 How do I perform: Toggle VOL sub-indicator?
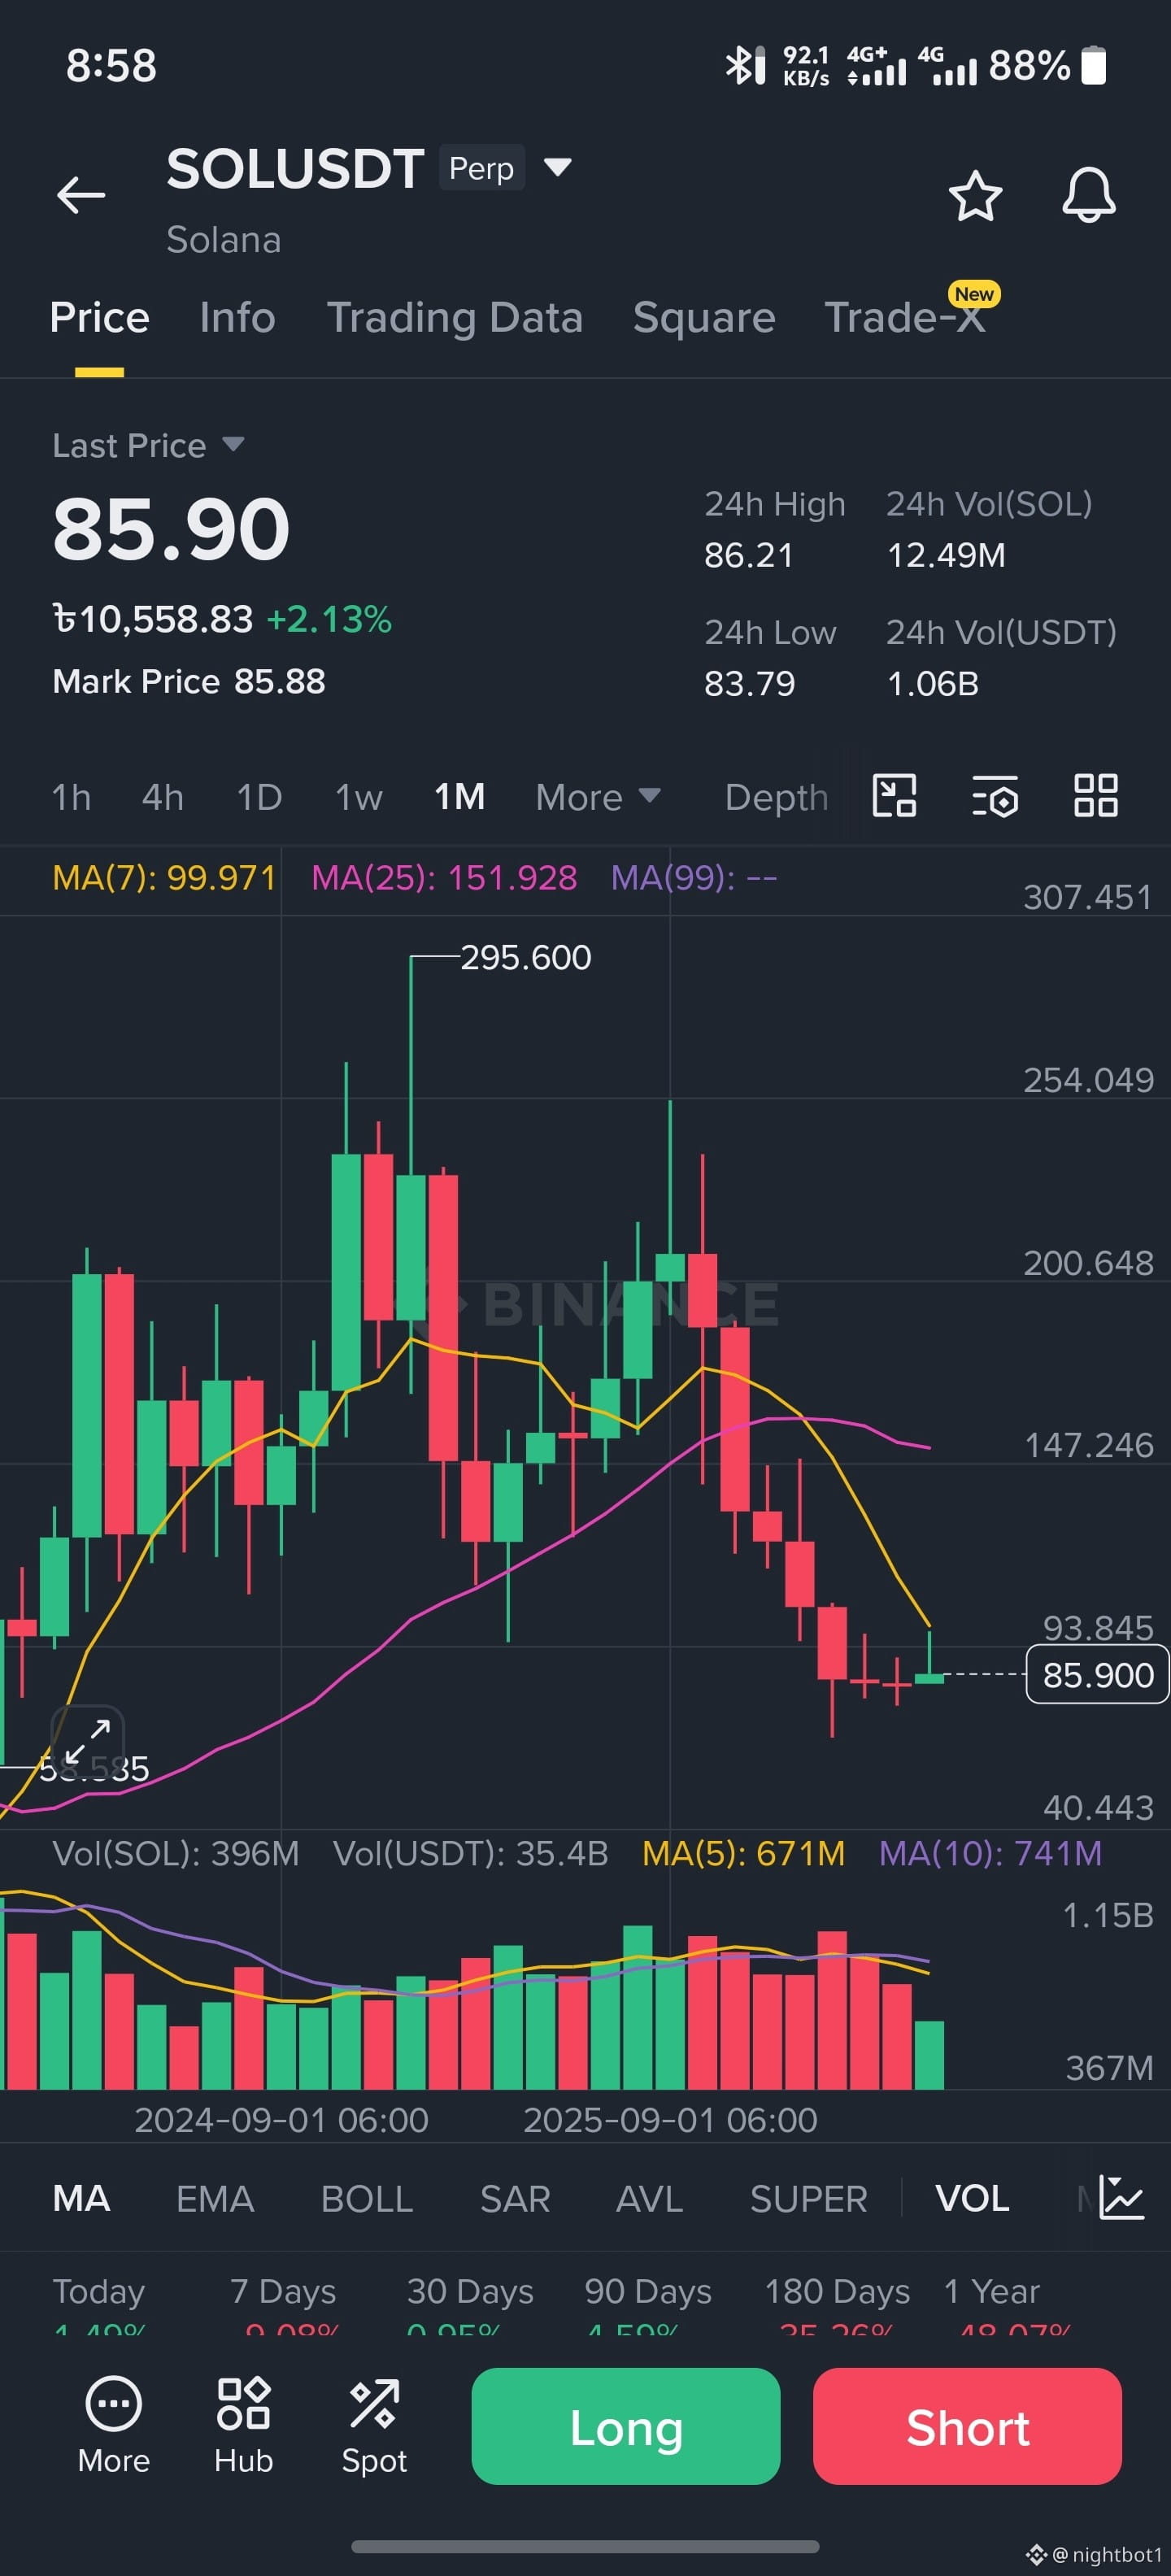coord(972,2198)
